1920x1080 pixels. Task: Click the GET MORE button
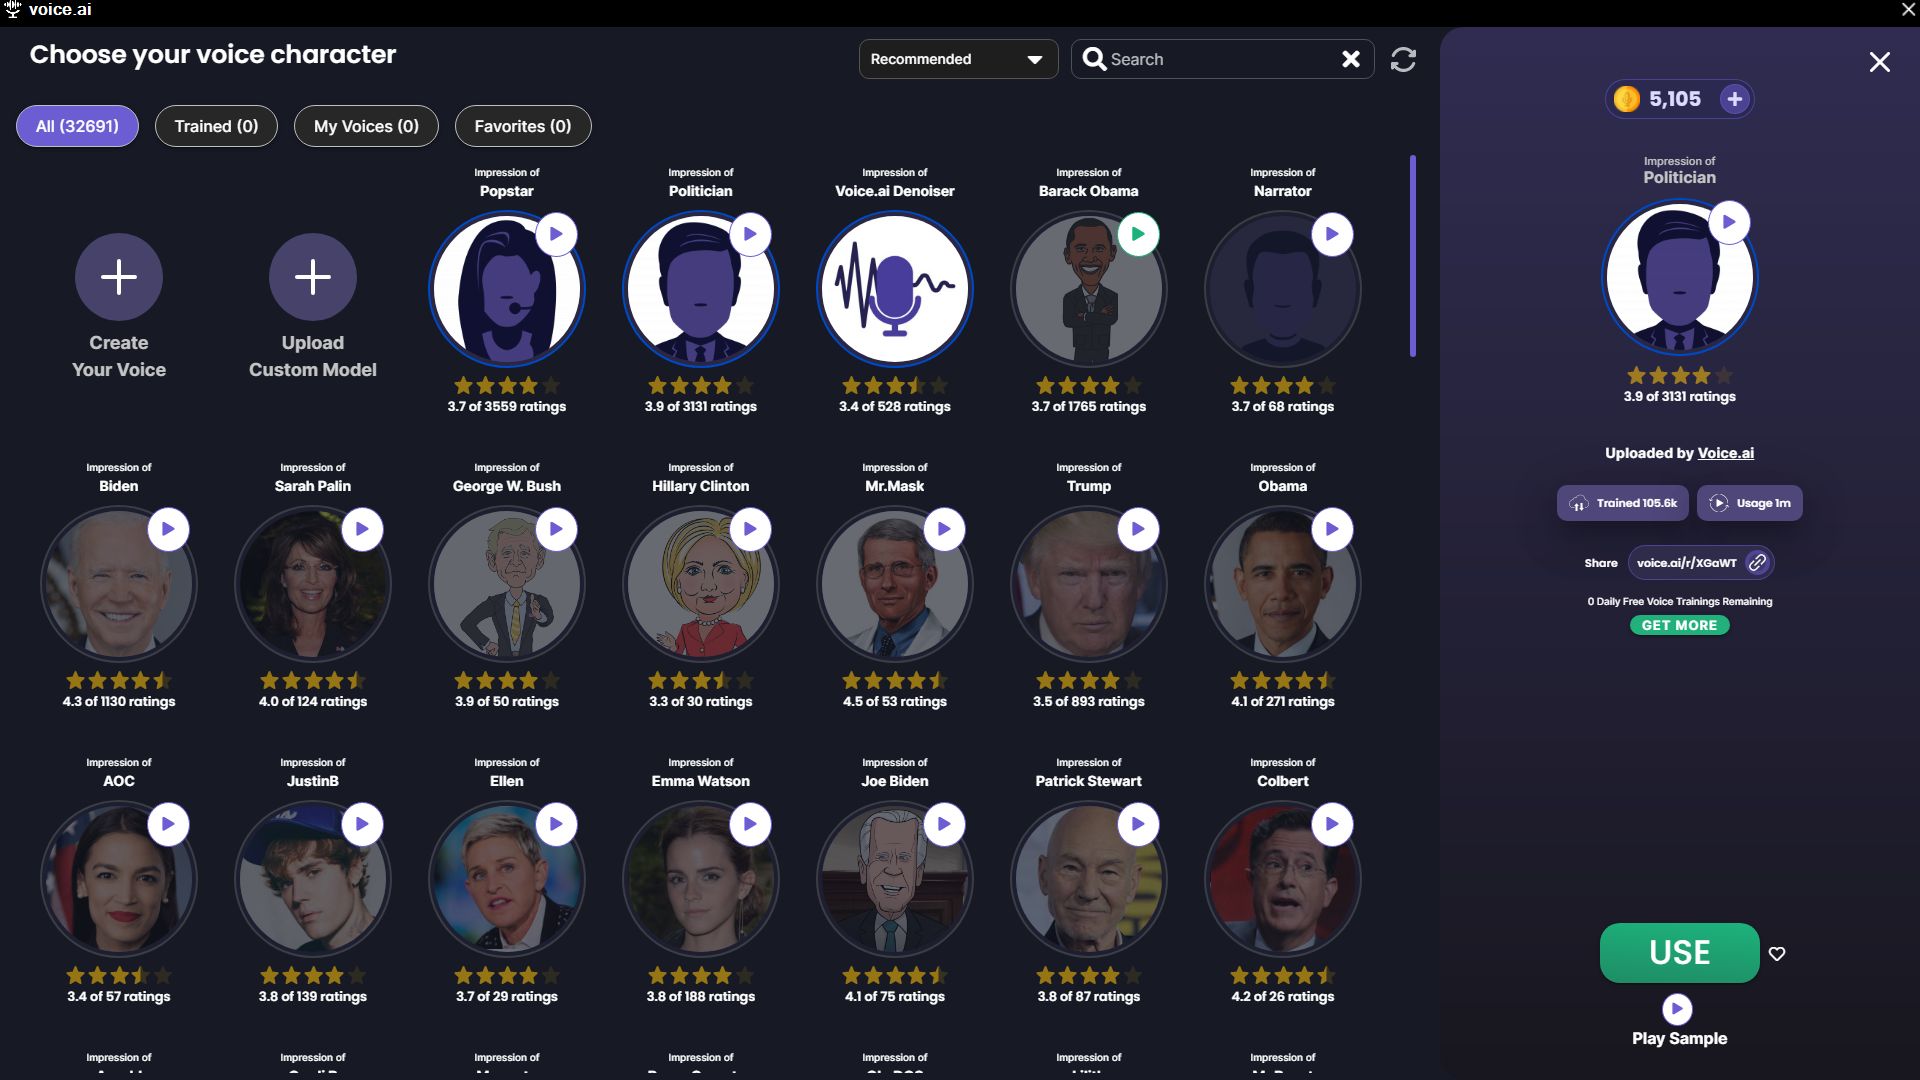coord(1680,625)
